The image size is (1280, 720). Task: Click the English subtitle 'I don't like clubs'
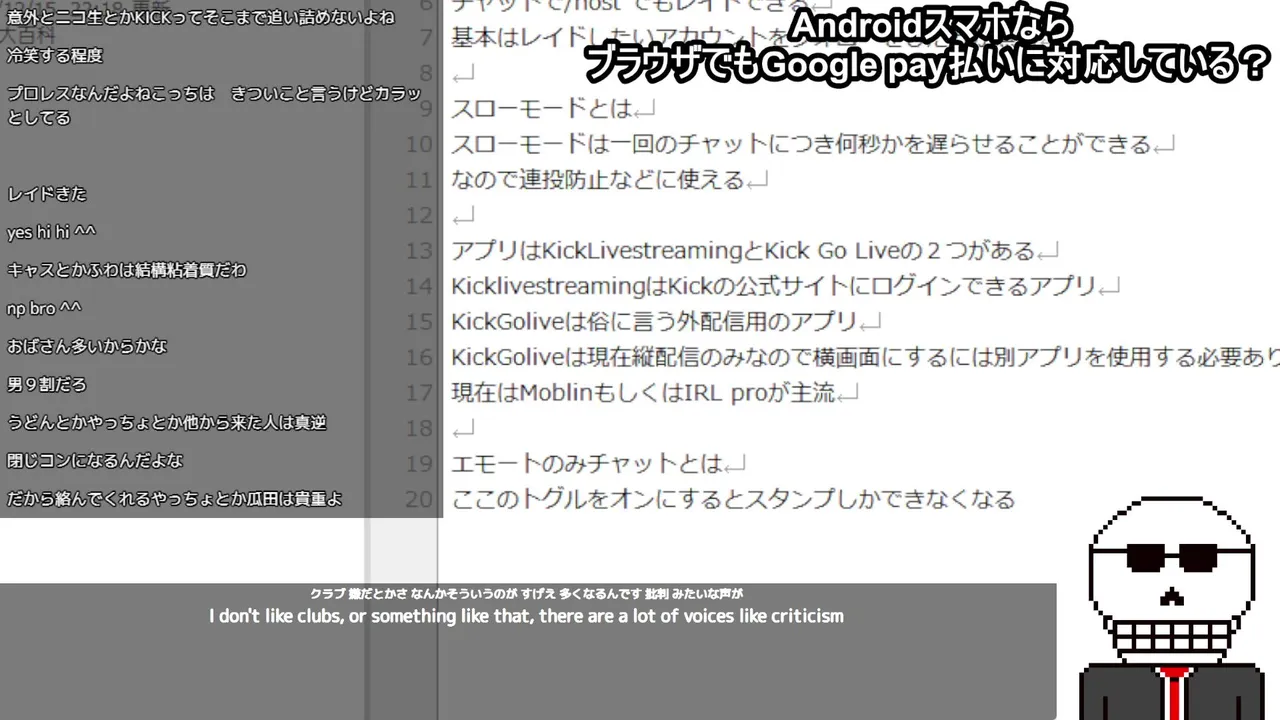[x=526, y=616]
